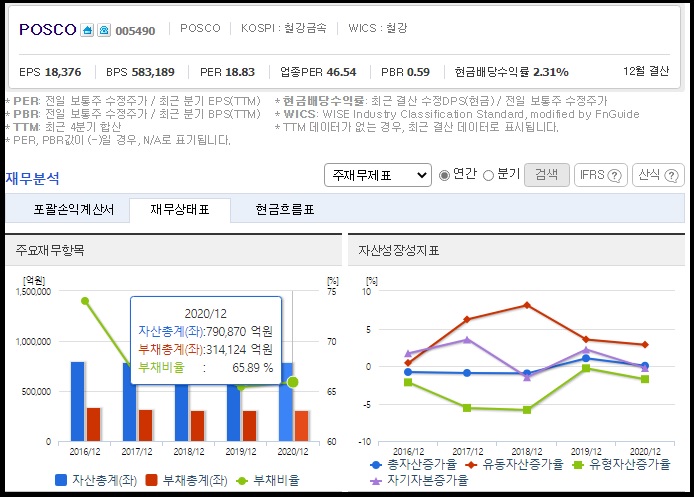Screen dimensions: 694x497
Task: Click the 2016/12 red 부채총계 bar
Action: 93,424
